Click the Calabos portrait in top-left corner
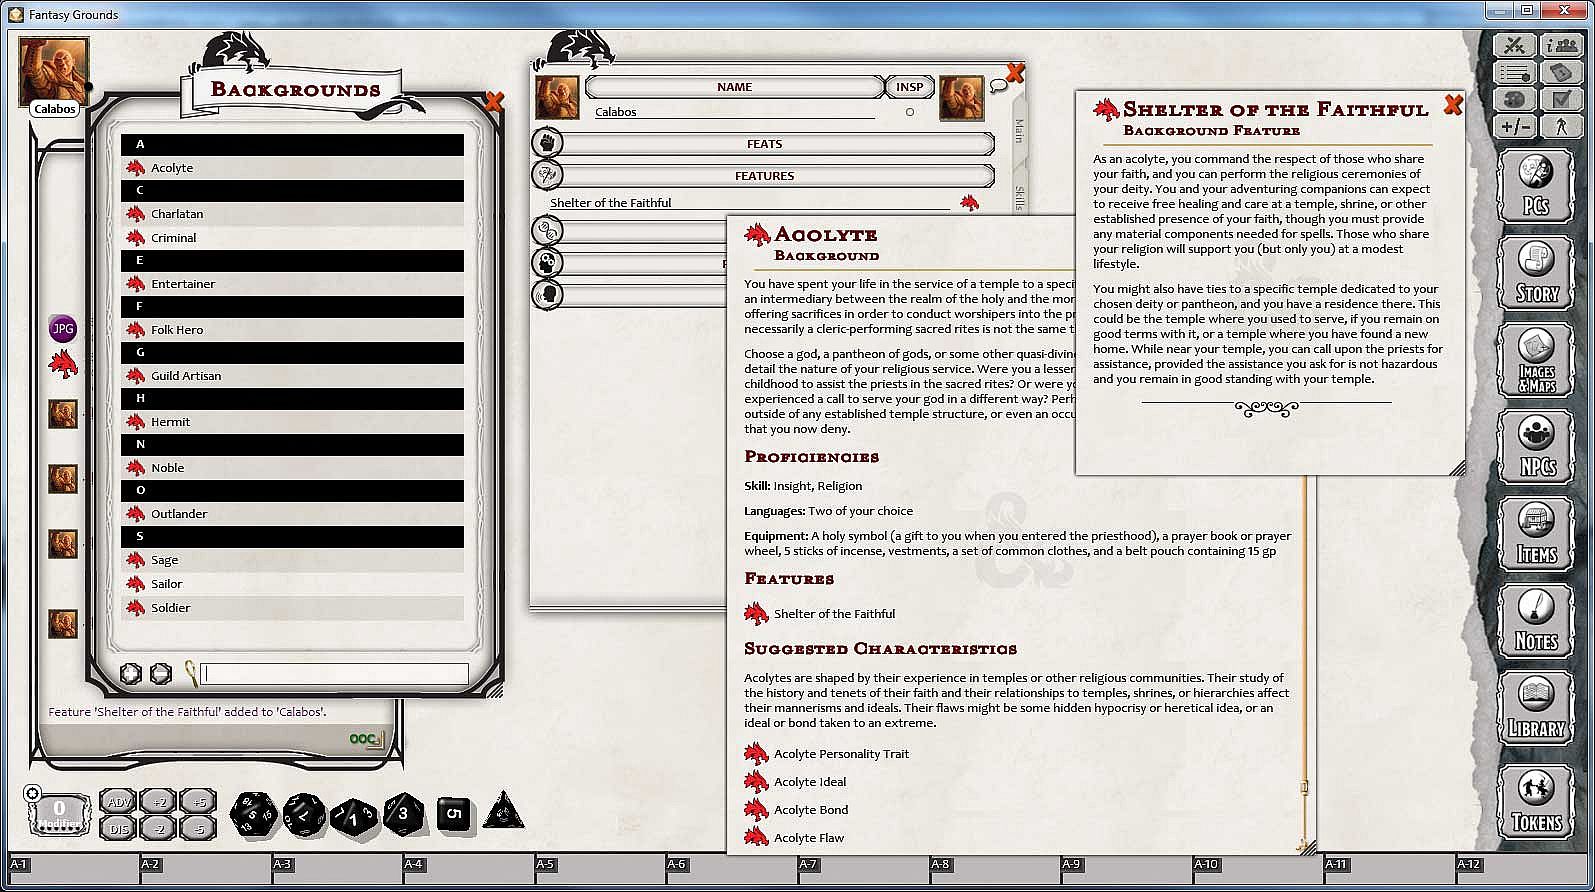The height and width of the screenshot is (892, 1595). [54, 71]
